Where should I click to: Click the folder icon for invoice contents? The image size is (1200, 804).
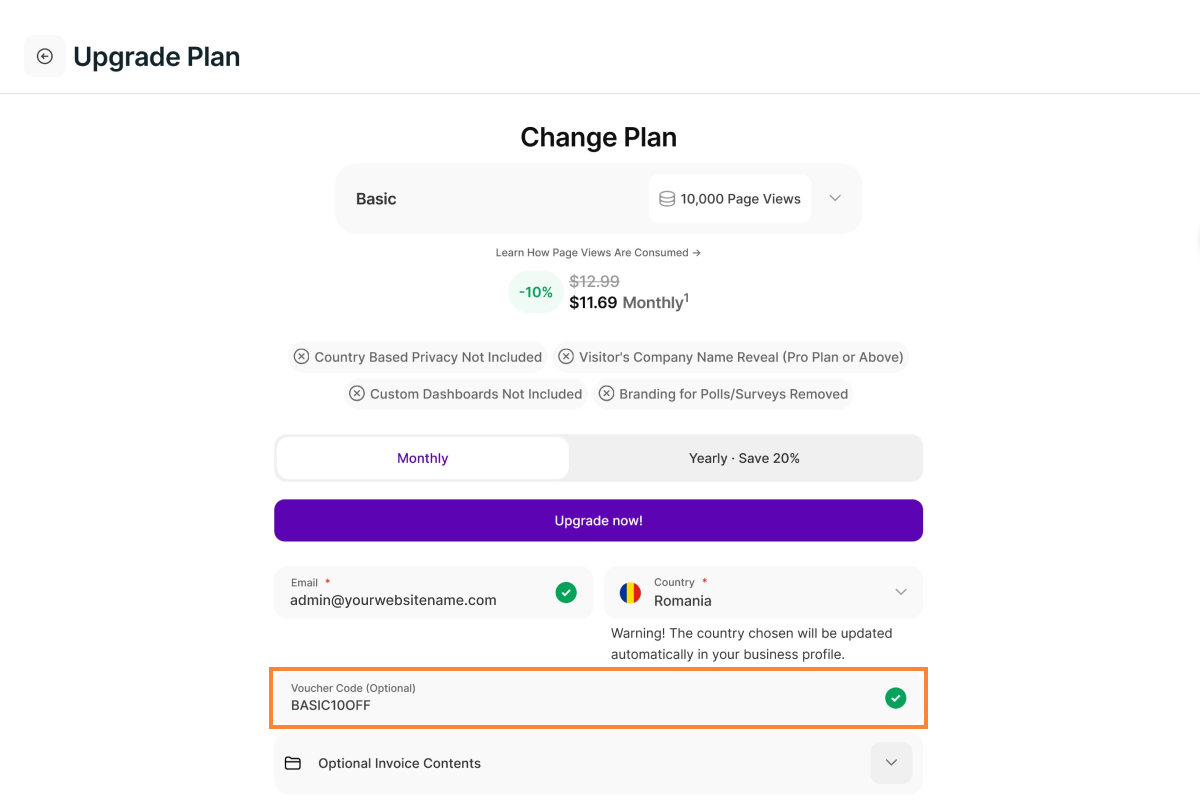click(x=293, y=763)
